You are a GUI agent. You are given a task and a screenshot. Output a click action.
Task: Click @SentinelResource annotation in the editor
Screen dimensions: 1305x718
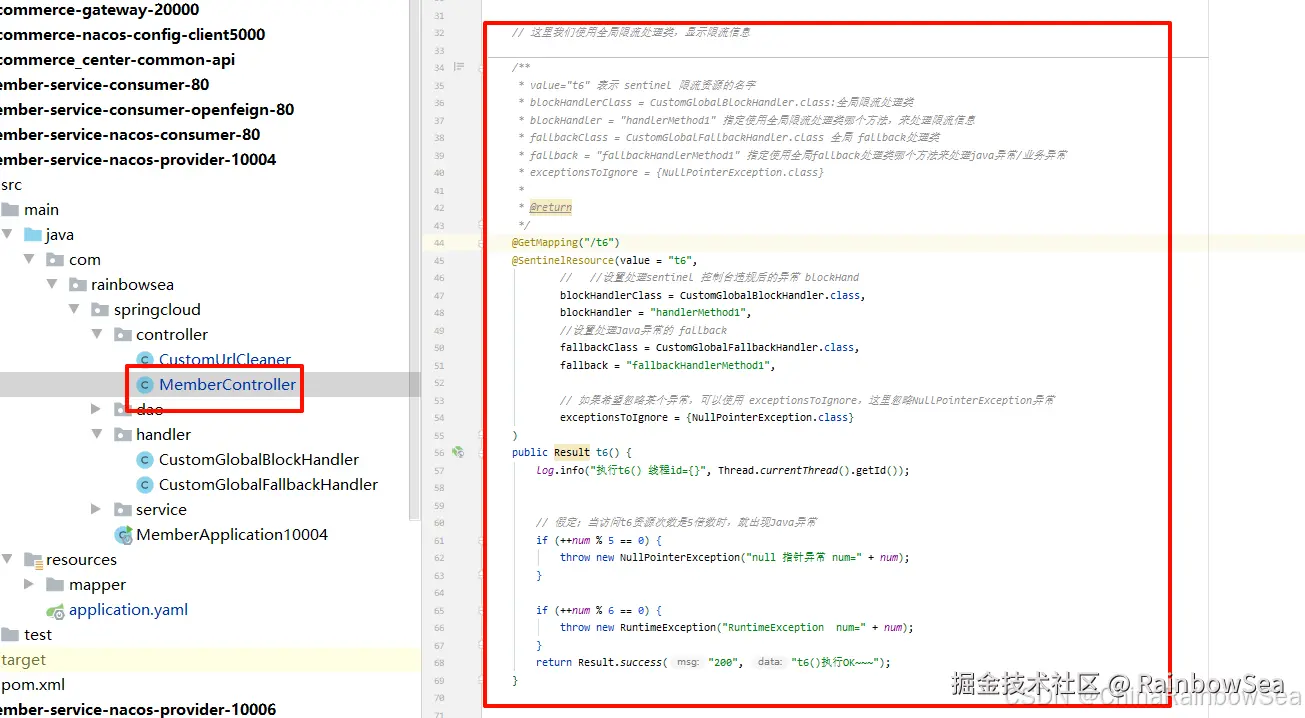pos(563,260)
